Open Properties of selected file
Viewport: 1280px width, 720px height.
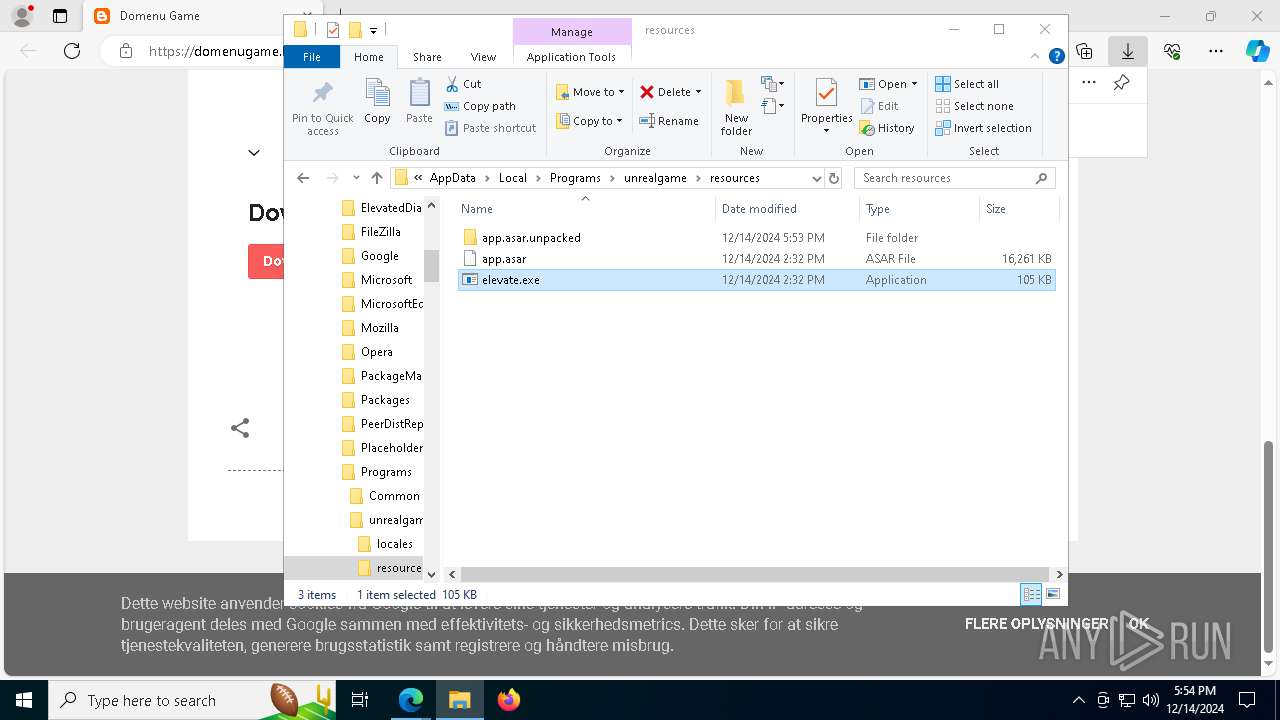[x=826, y=107]
